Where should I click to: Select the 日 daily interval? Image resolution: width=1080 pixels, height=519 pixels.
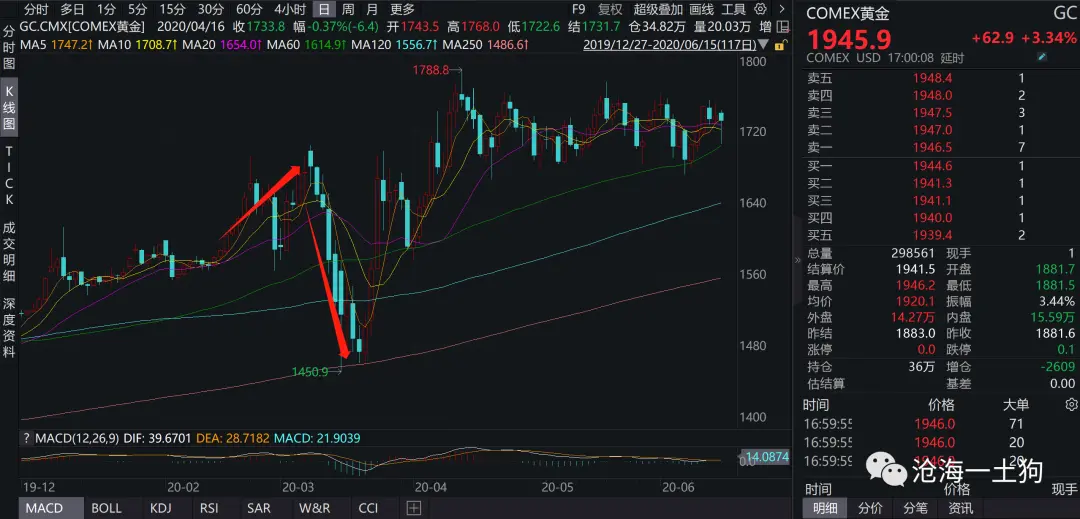[324, 10]
